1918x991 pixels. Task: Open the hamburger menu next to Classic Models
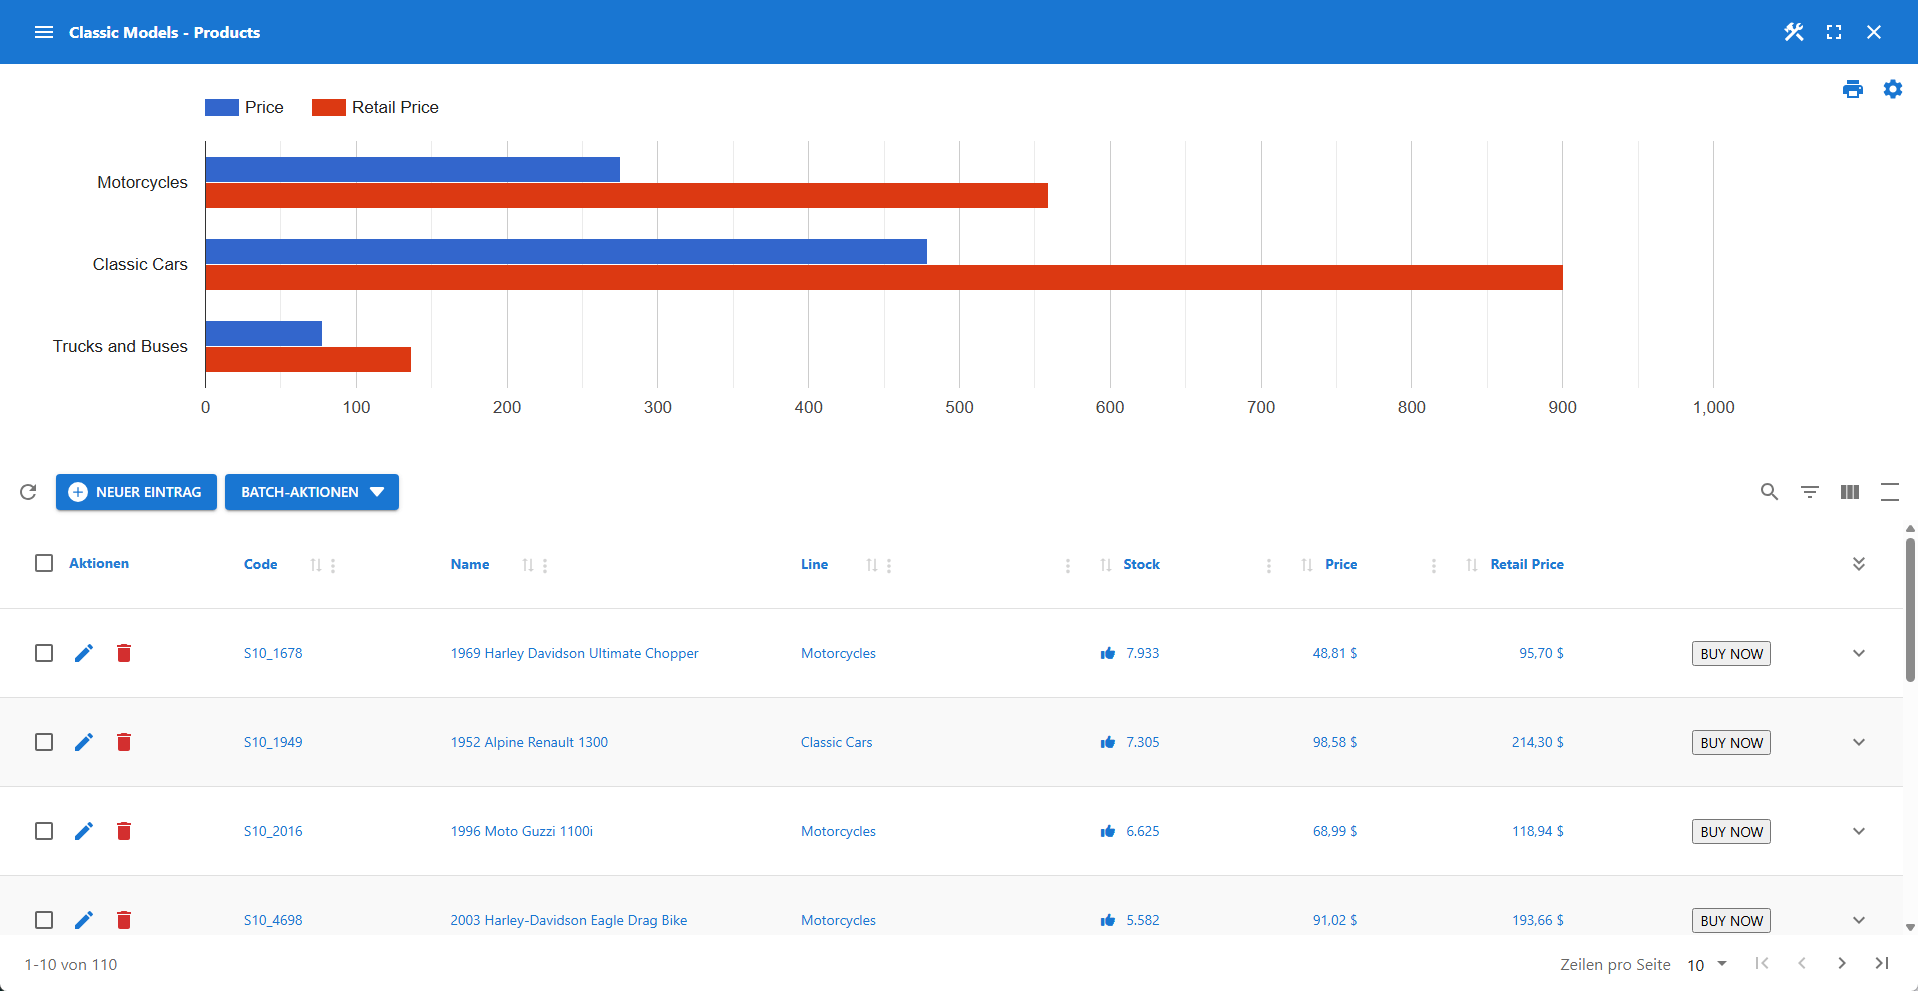pos(44,32)
